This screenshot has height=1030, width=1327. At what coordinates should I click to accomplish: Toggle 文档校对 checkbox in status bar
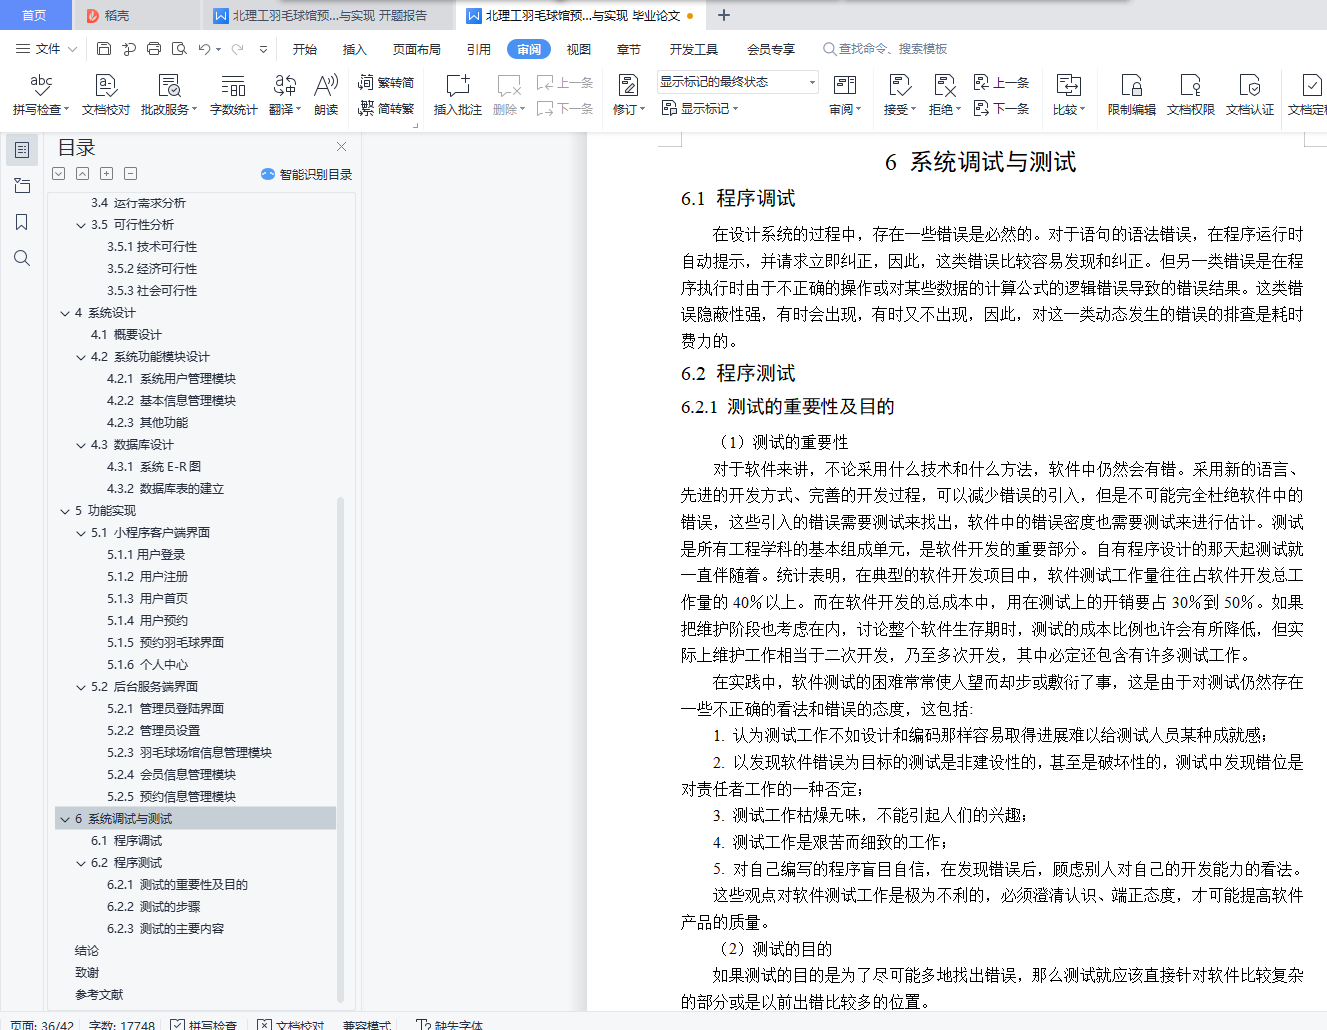[x=264, y=1024]
